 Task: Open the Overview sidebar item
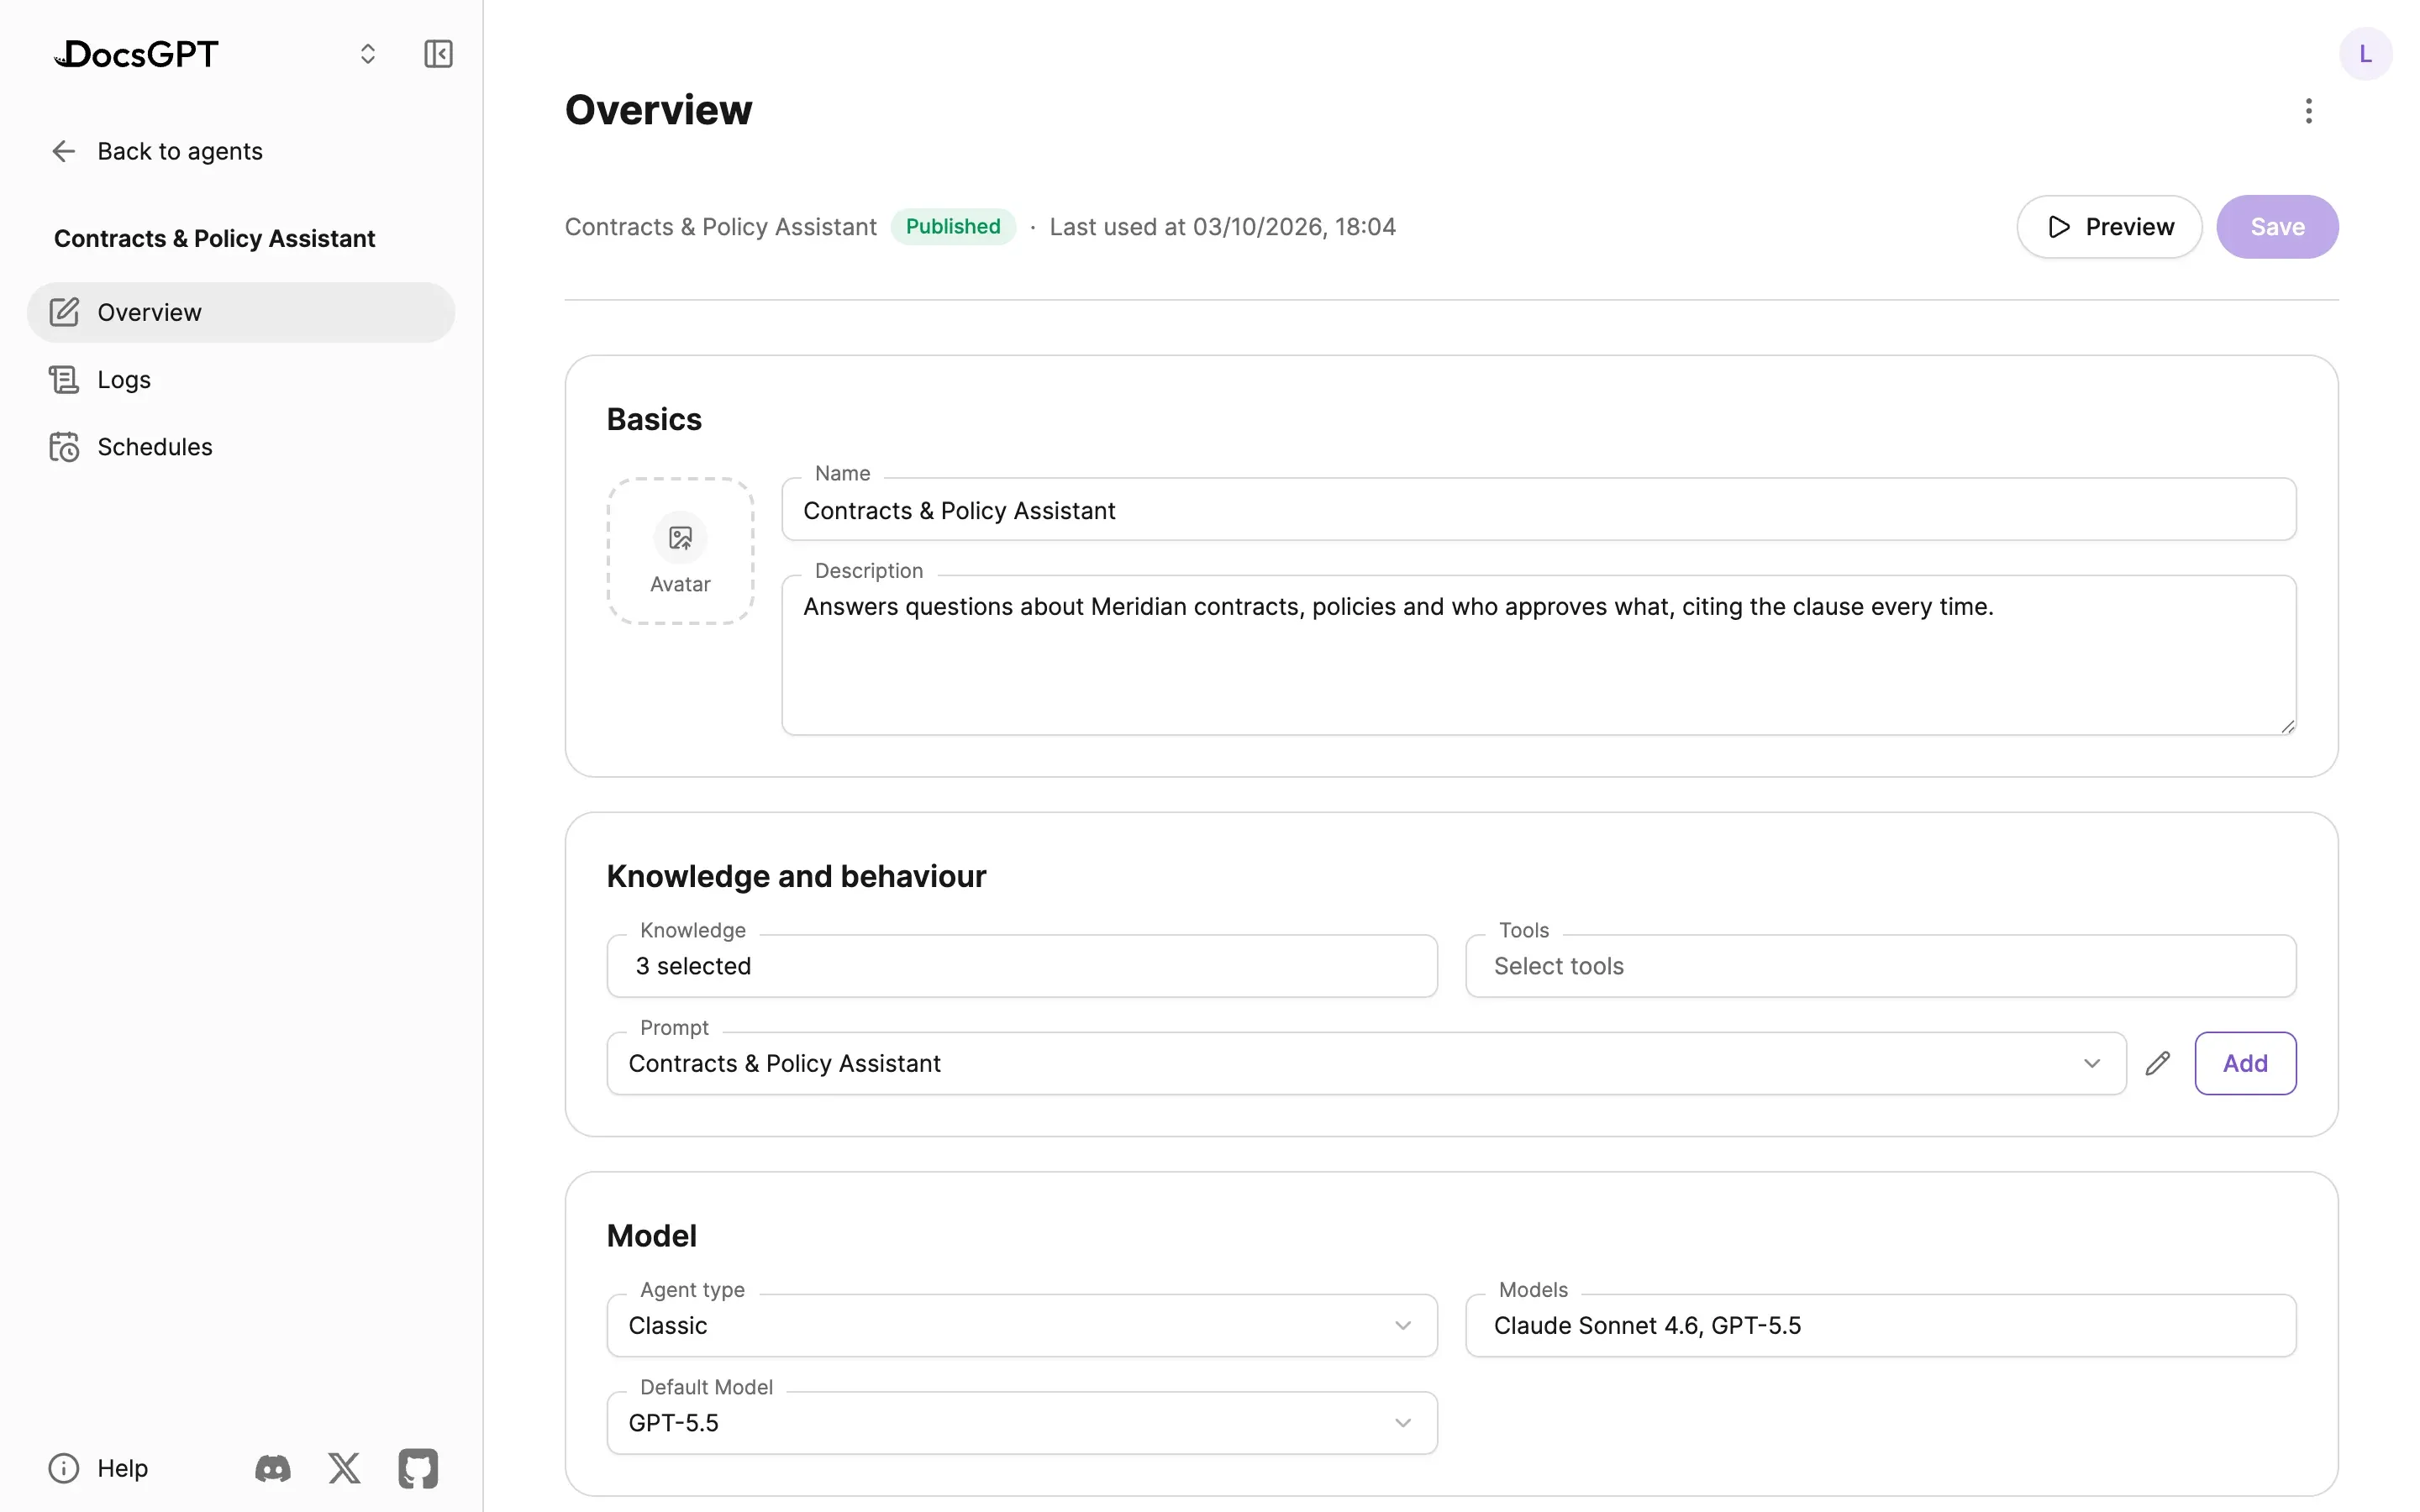tap(241, 312)
